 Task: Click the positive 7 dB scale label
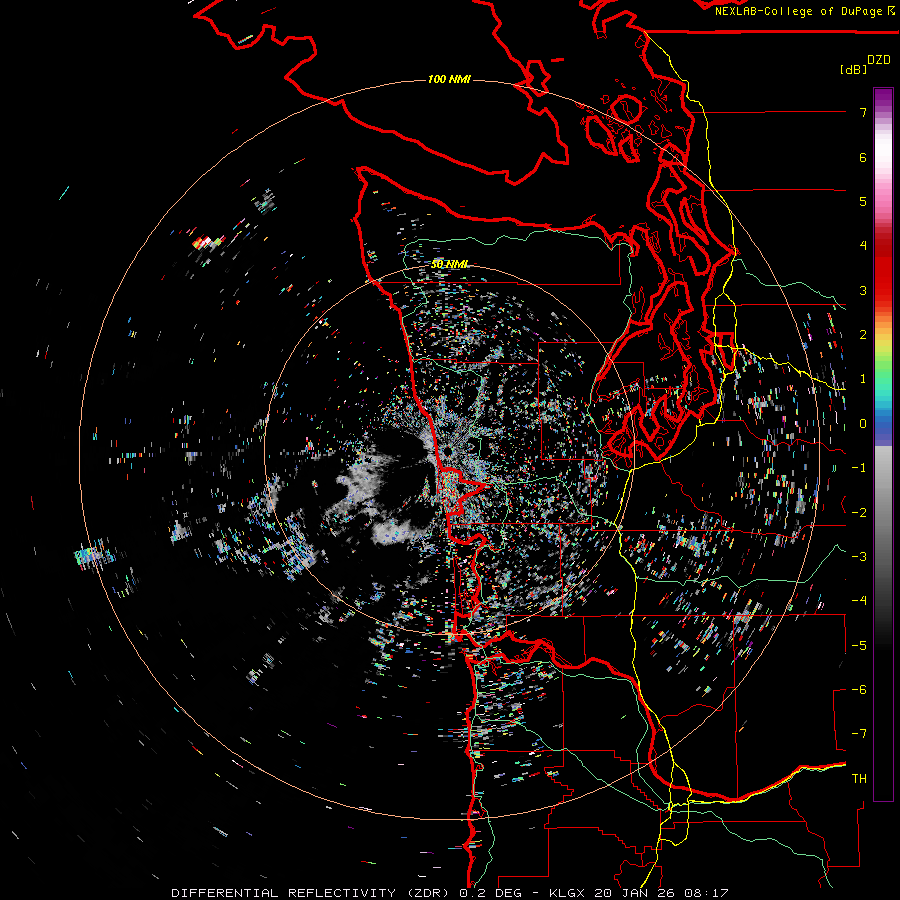coord(863,112)
